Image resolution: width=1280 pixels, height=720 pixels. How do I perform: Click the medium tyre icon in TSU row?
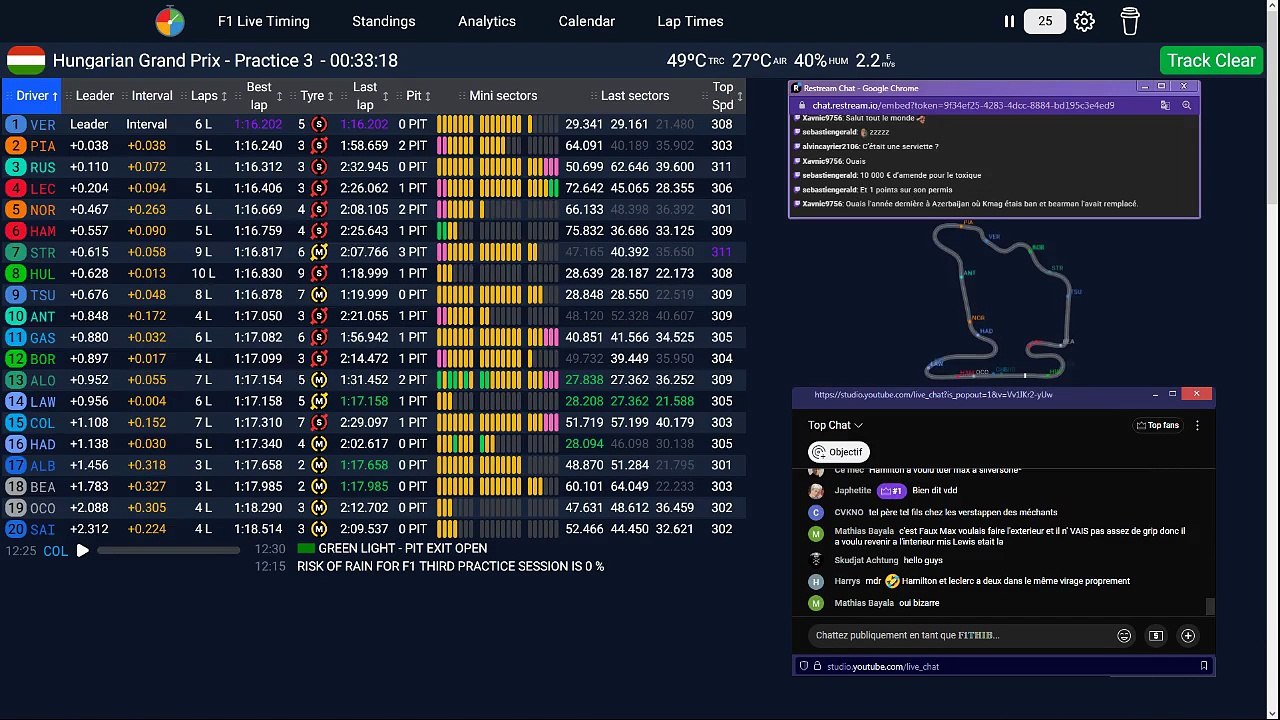point(319,295)
